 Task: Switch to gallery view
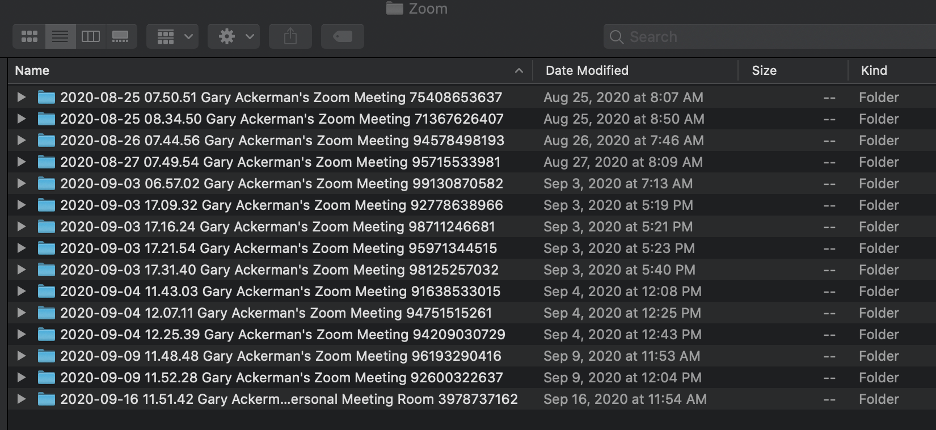[121, 36]
